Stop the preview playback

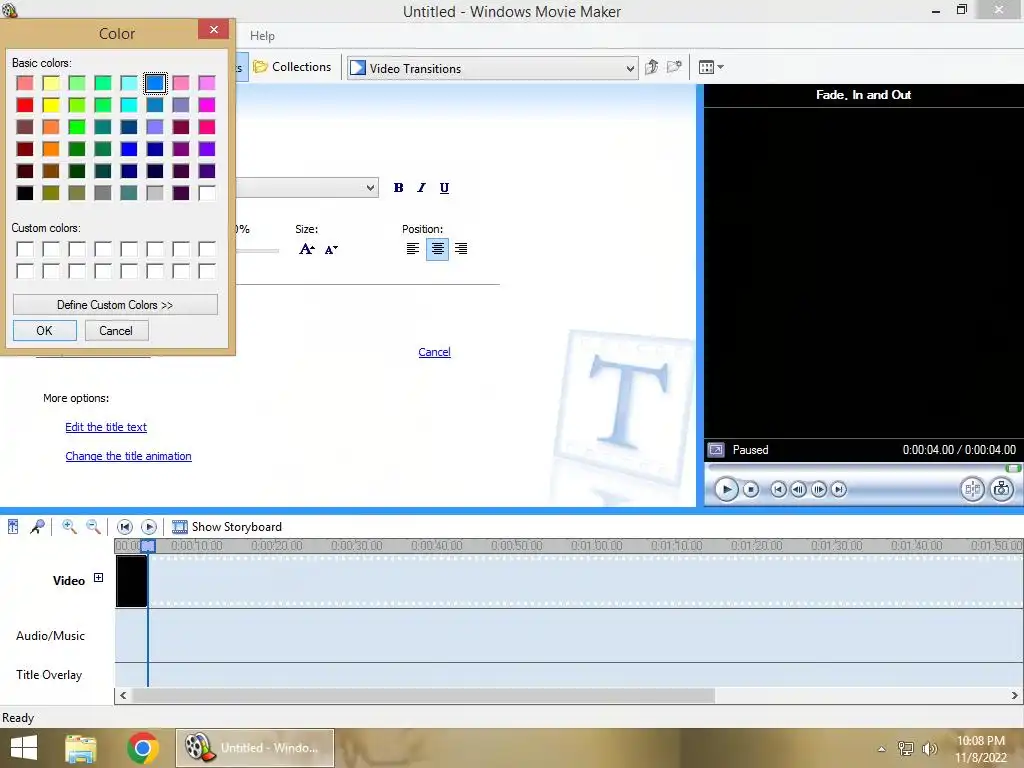point(751,489)
